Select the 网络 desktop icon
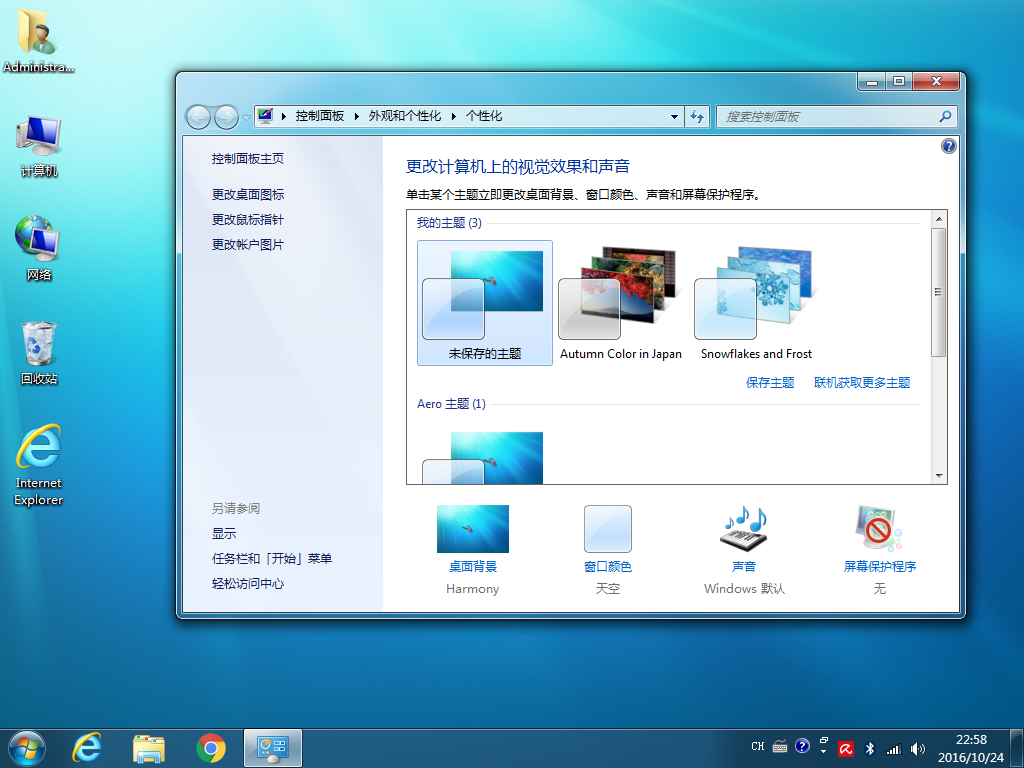 (x=39, y=248)
